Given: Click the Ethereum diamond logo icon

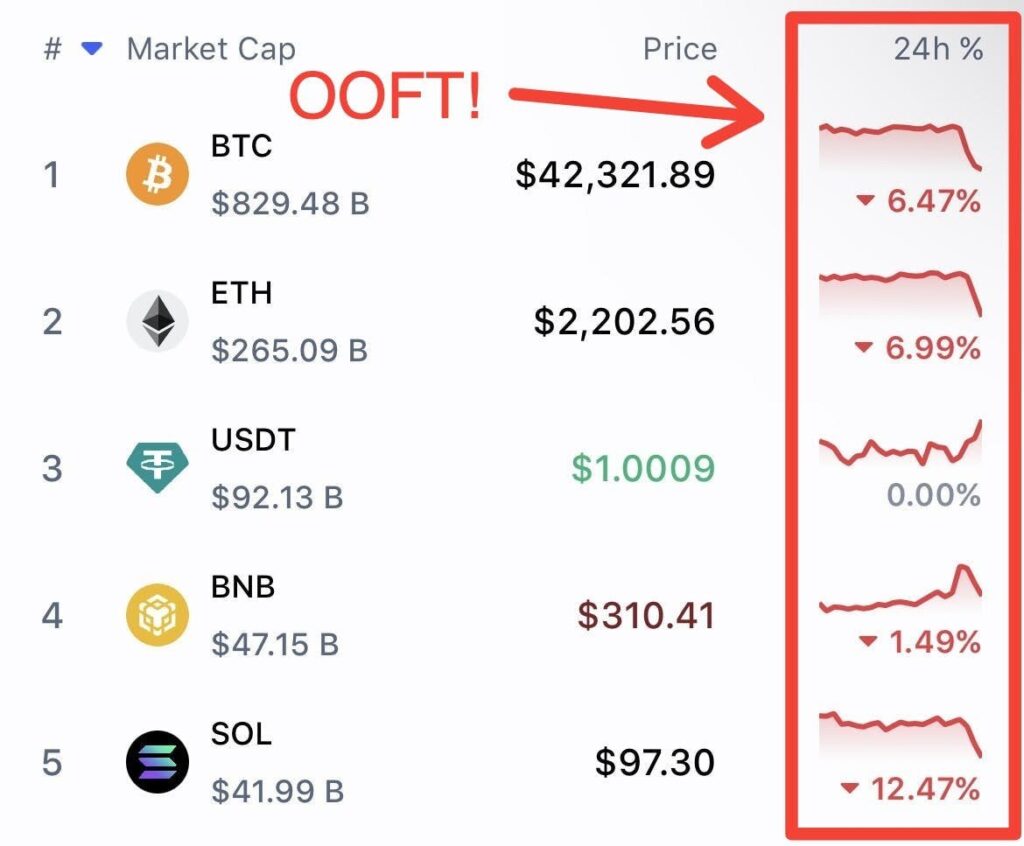Looking at the screenshot, I should [157, 322].
